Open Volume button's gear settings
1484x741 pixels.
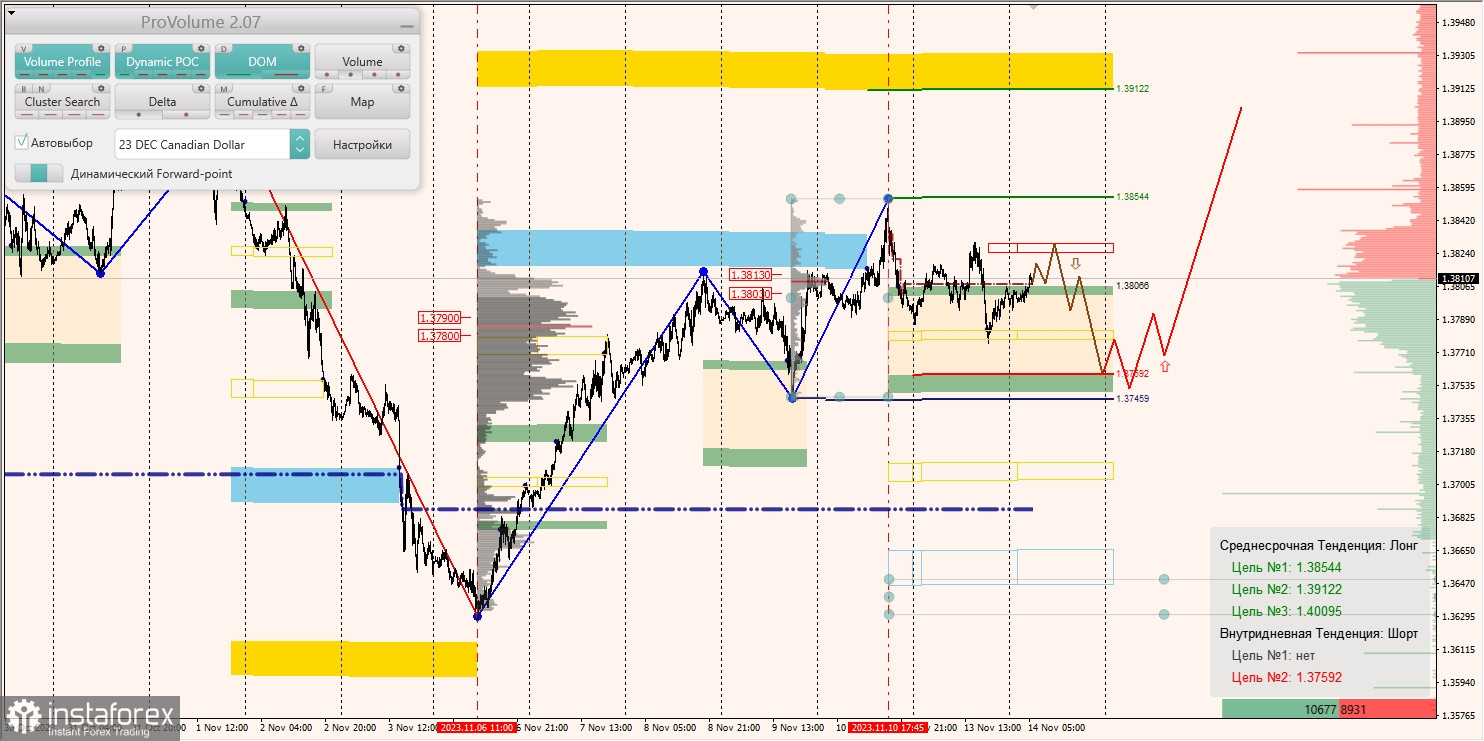(x=401, y=48)
